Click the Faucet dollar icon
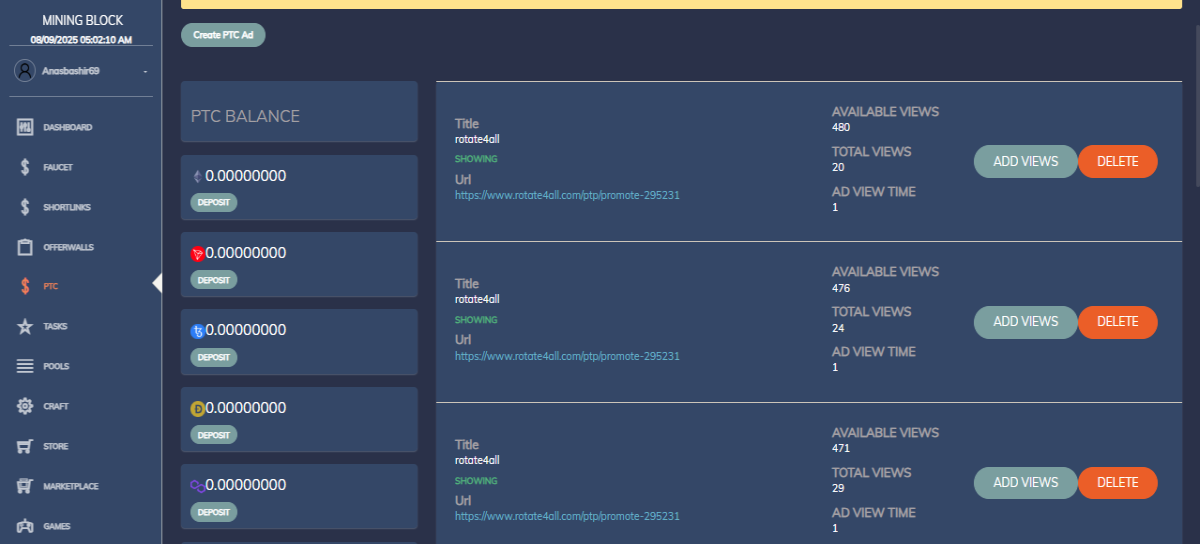 pos(25,167)
